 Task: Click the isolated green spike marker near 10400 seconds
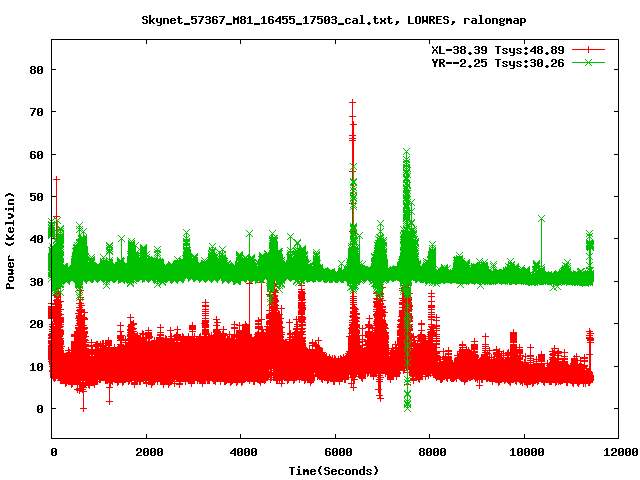click(x=542, y=219)
